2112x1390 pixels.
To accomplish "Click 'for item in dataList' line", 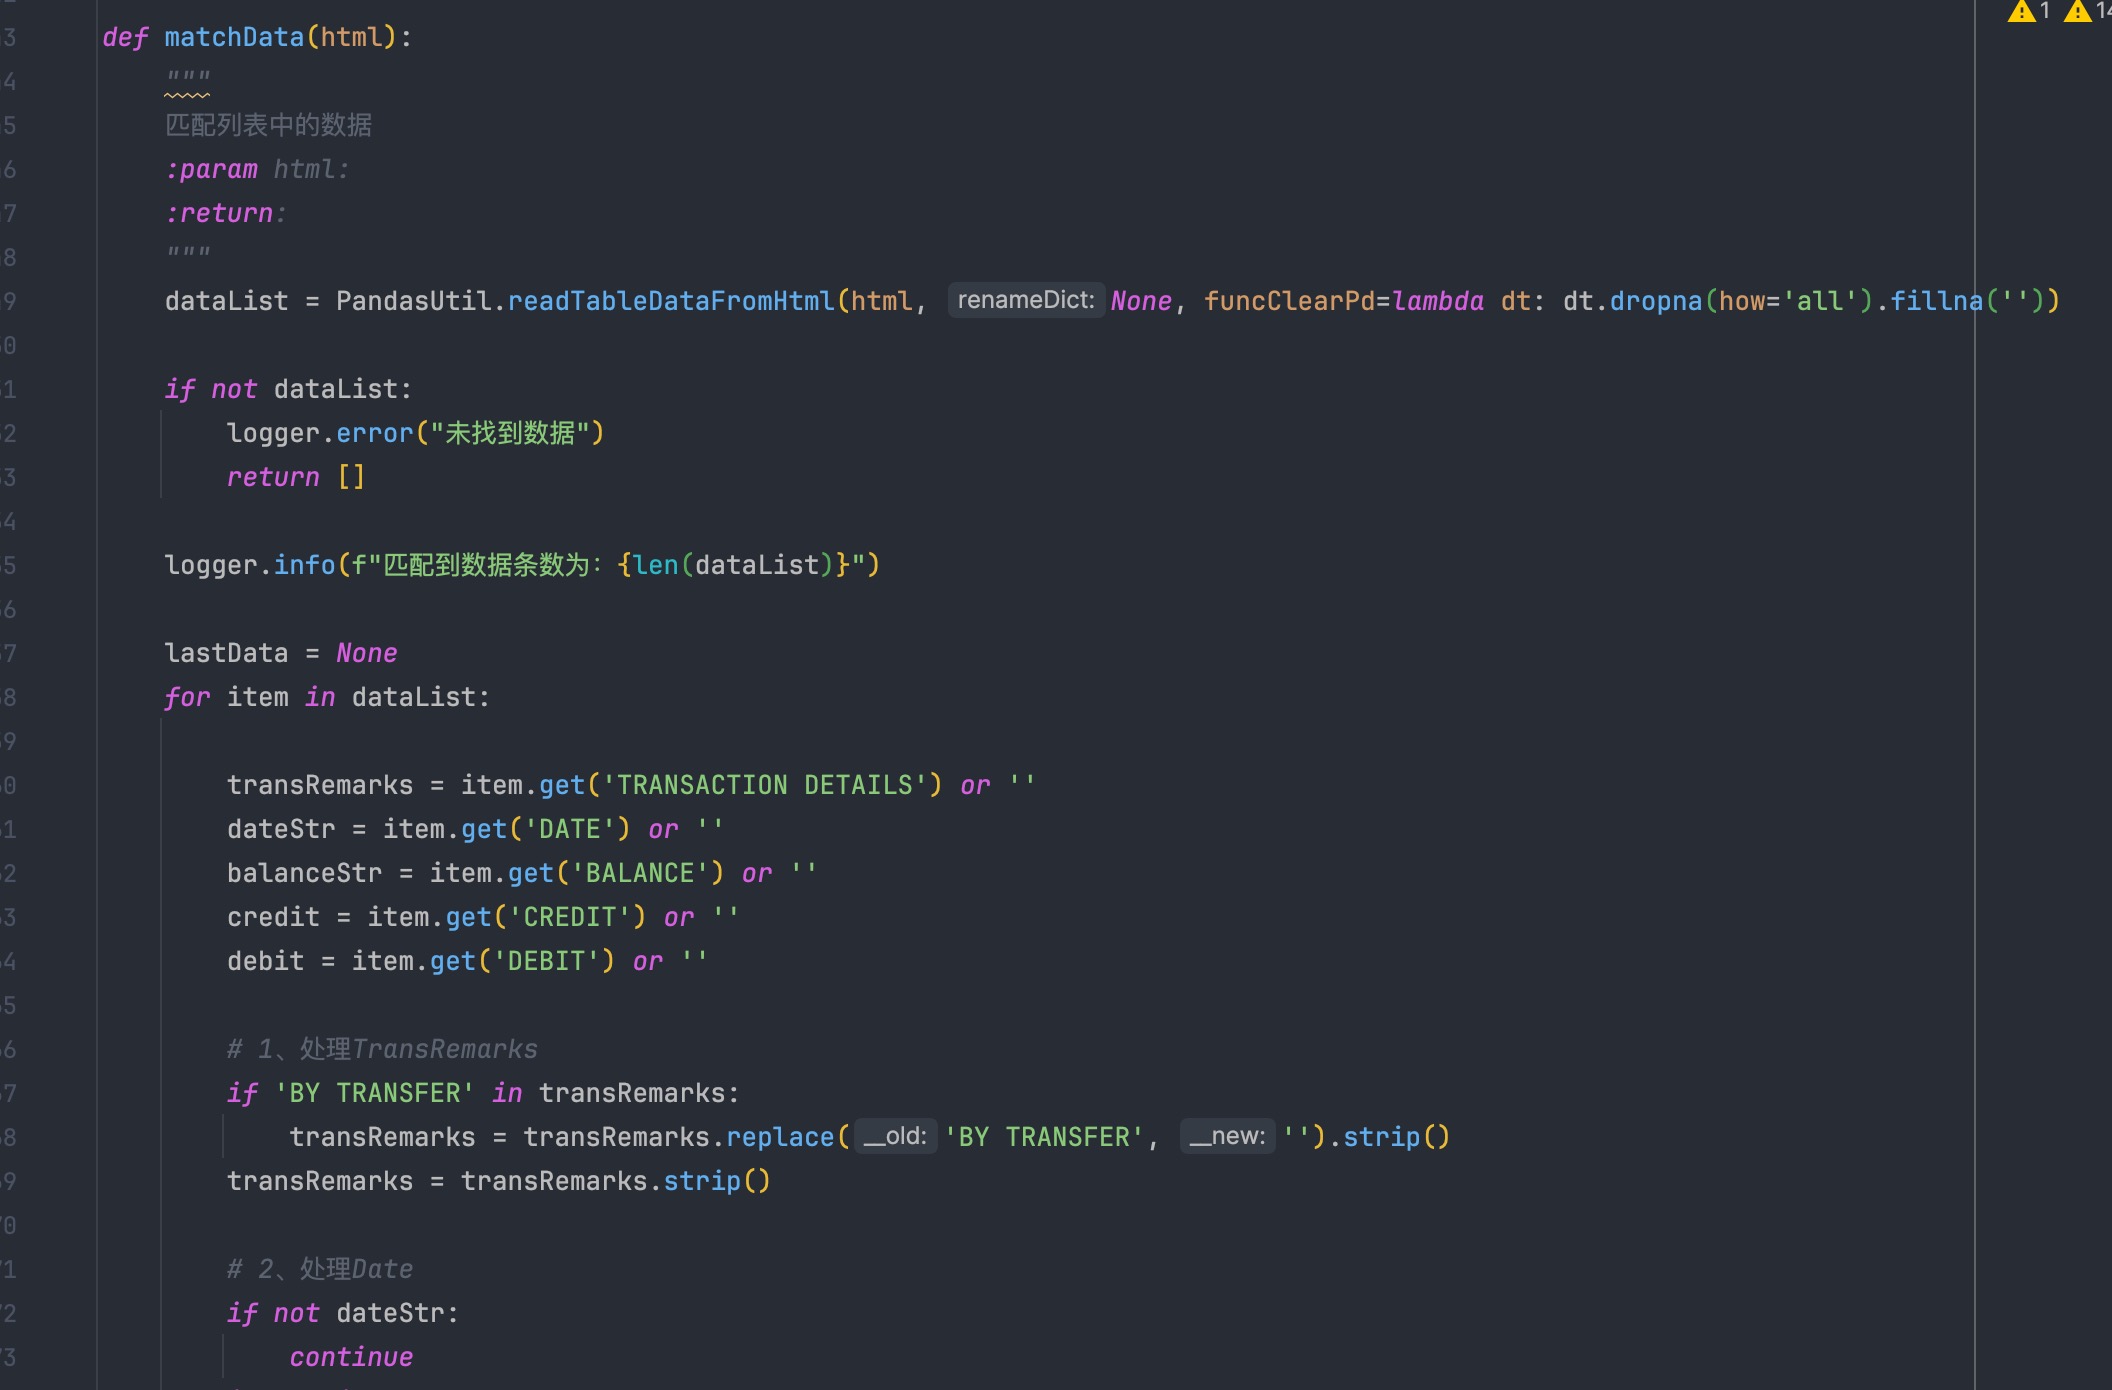I will 327,697.
